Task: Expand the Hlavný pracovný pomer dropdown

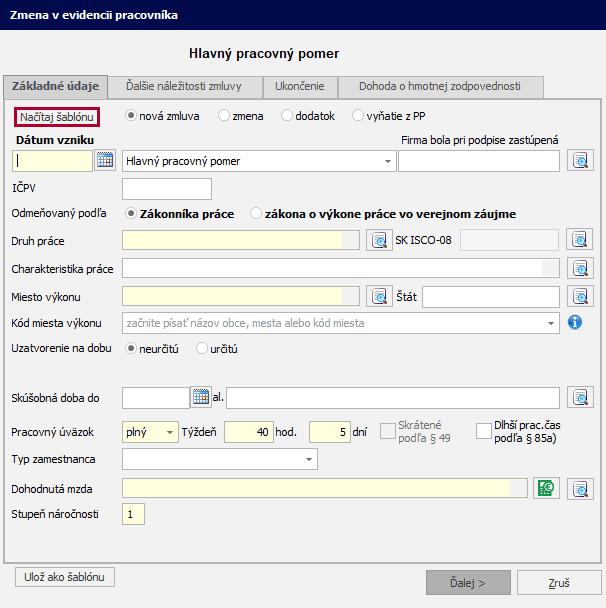Action: click(388, 161)
